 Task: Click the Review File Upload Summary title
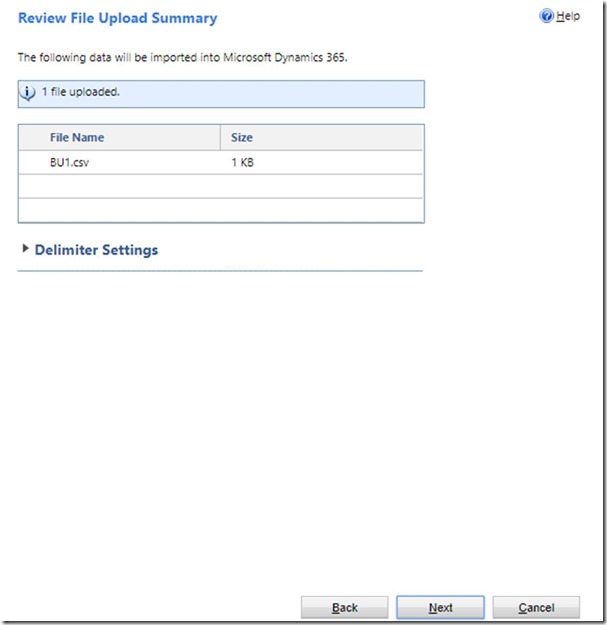click(x=117, y=18)
